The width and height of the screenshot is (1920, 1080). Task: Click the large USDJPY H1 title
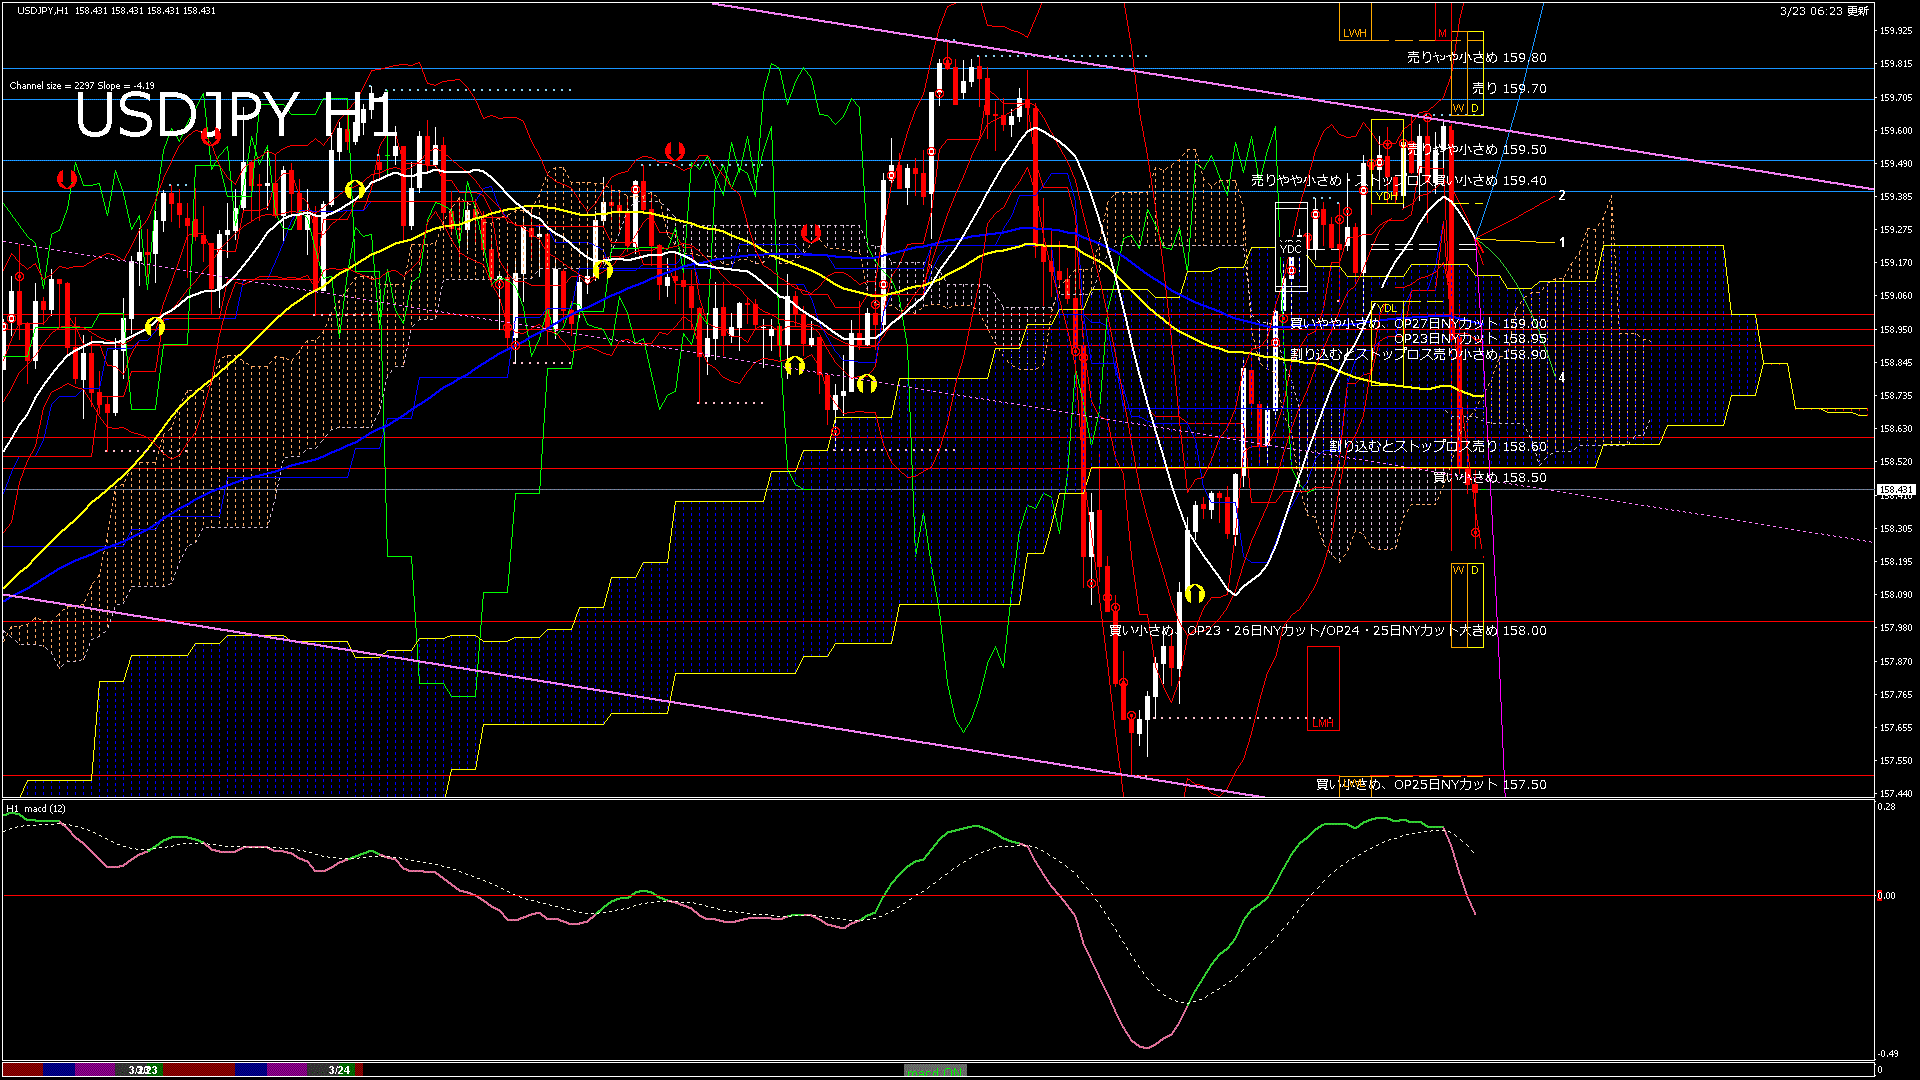pos(236,115)
